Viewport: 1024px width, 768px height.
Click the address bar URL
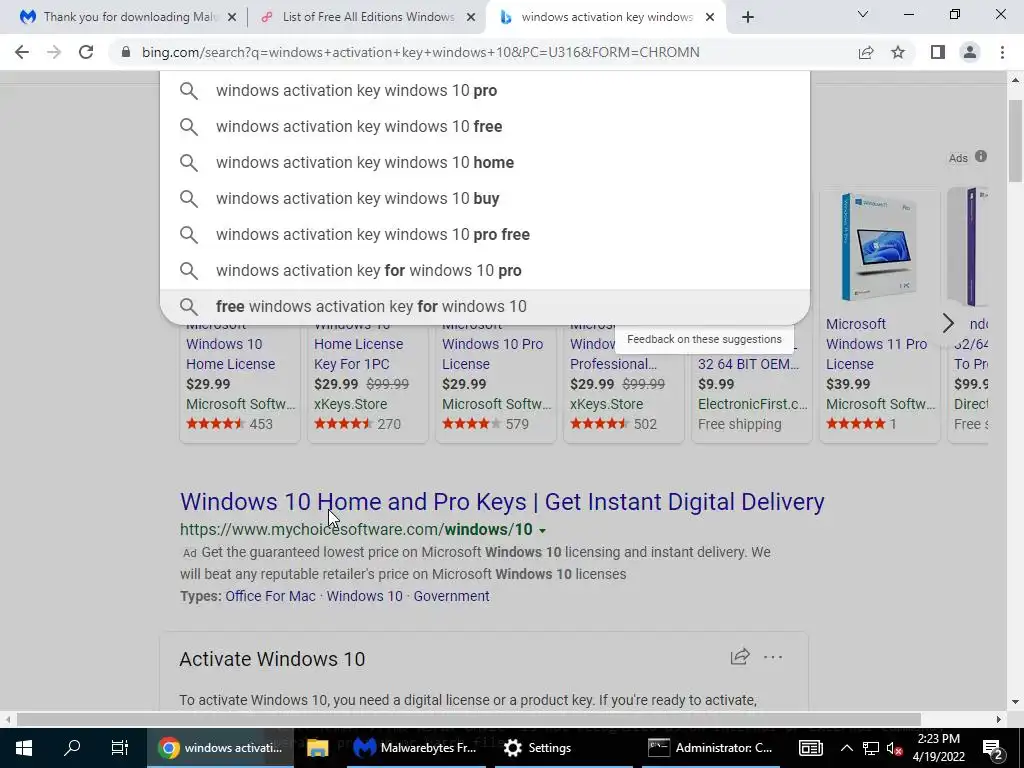[421, 52]
